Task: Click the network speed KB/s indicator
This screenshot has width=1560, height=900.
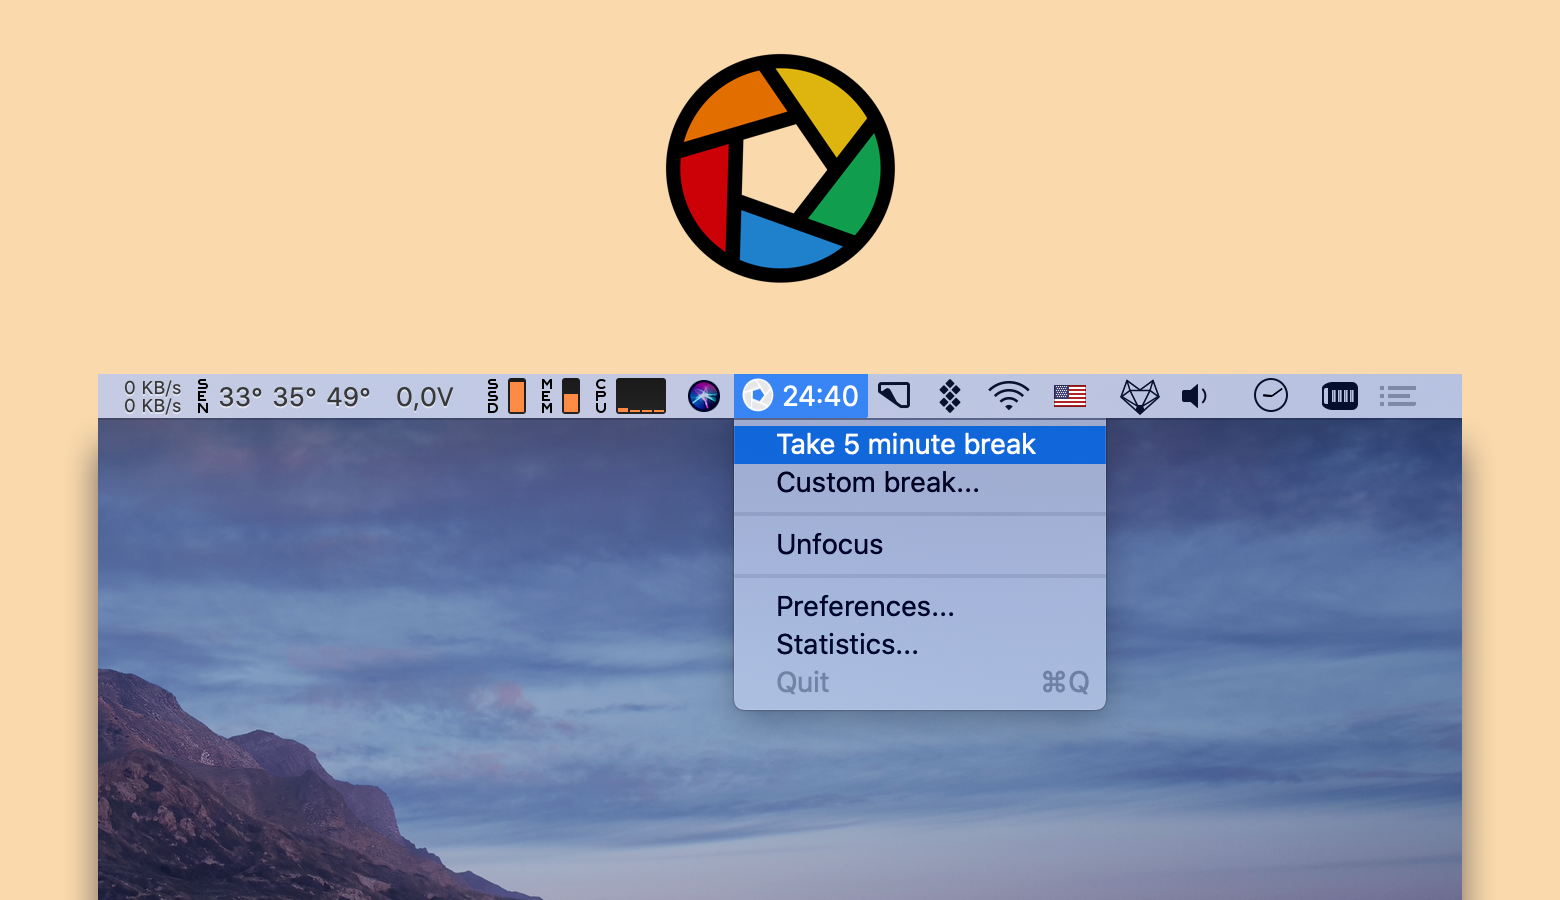Action: click(x=153, y=397)
